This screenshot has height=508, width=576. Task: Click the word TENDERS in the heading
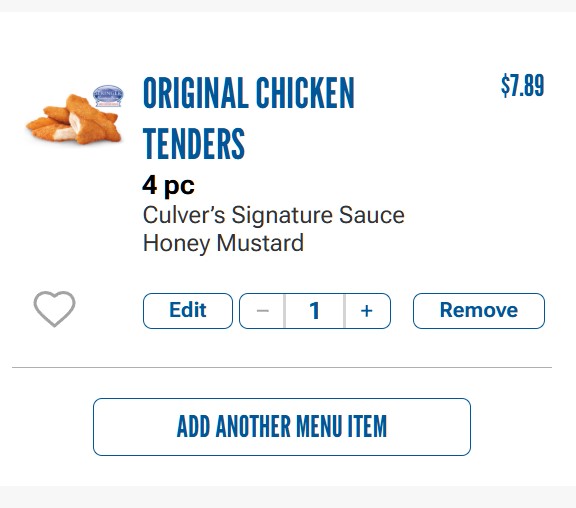[x=194, y=144]
